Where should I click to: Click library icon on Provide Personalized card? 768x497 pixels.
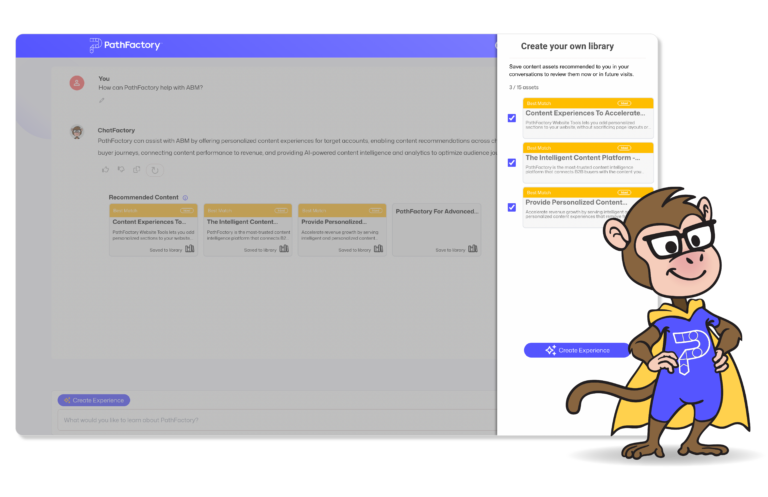point(379,249)
